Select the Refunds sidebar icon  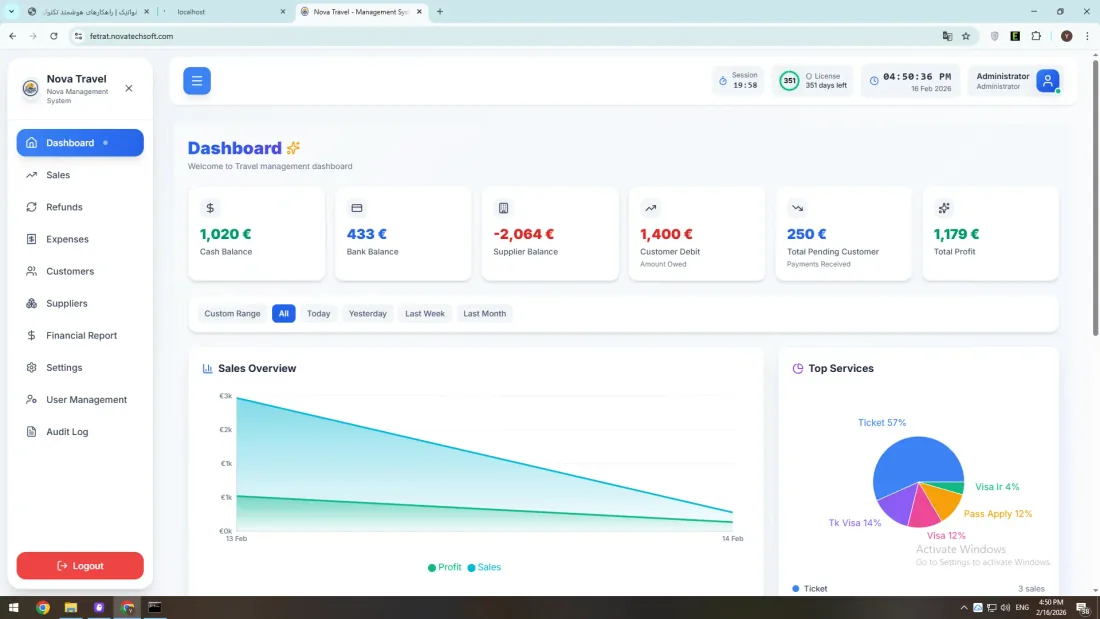click(30, 206)
